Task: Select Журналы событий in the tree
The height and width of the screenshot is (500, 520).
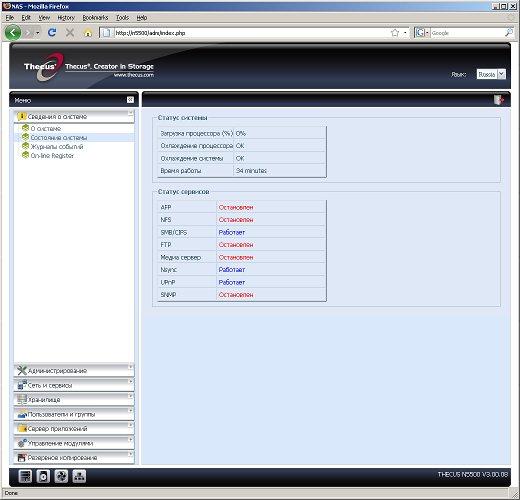Action: [x=57, y=147]
